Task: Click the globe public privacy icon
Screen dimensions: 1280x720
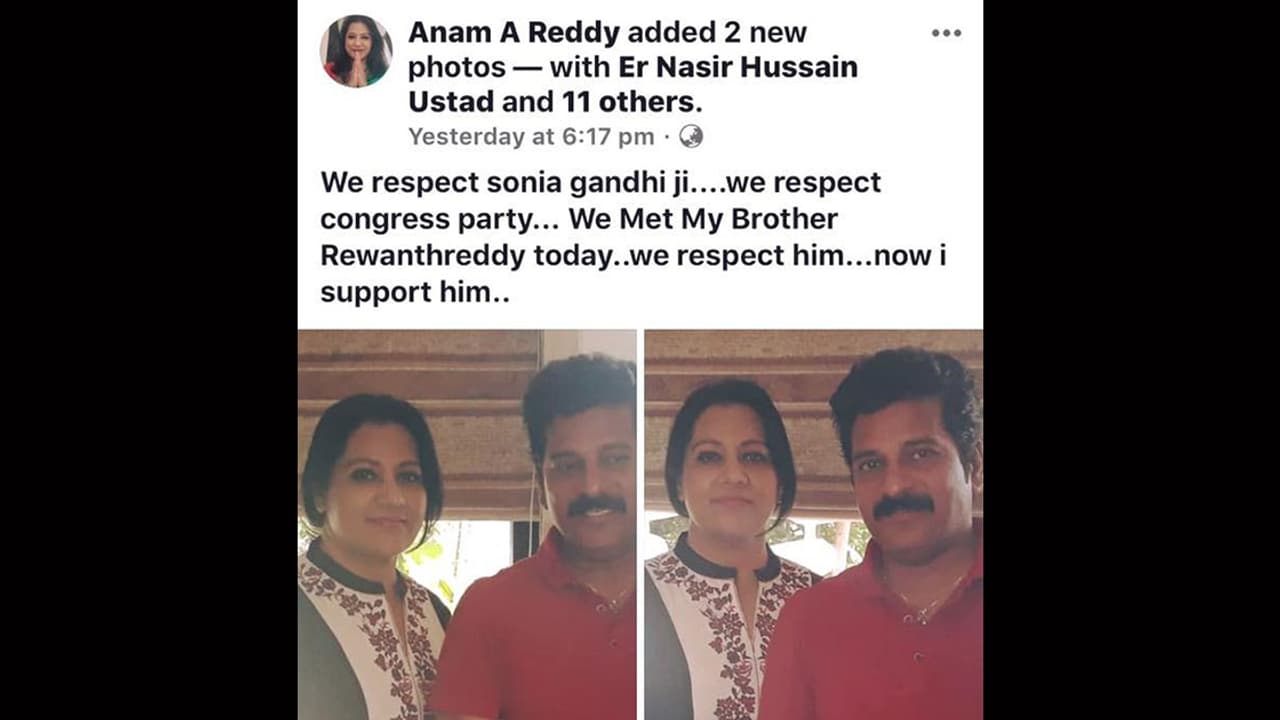Action: coord(691,136)
